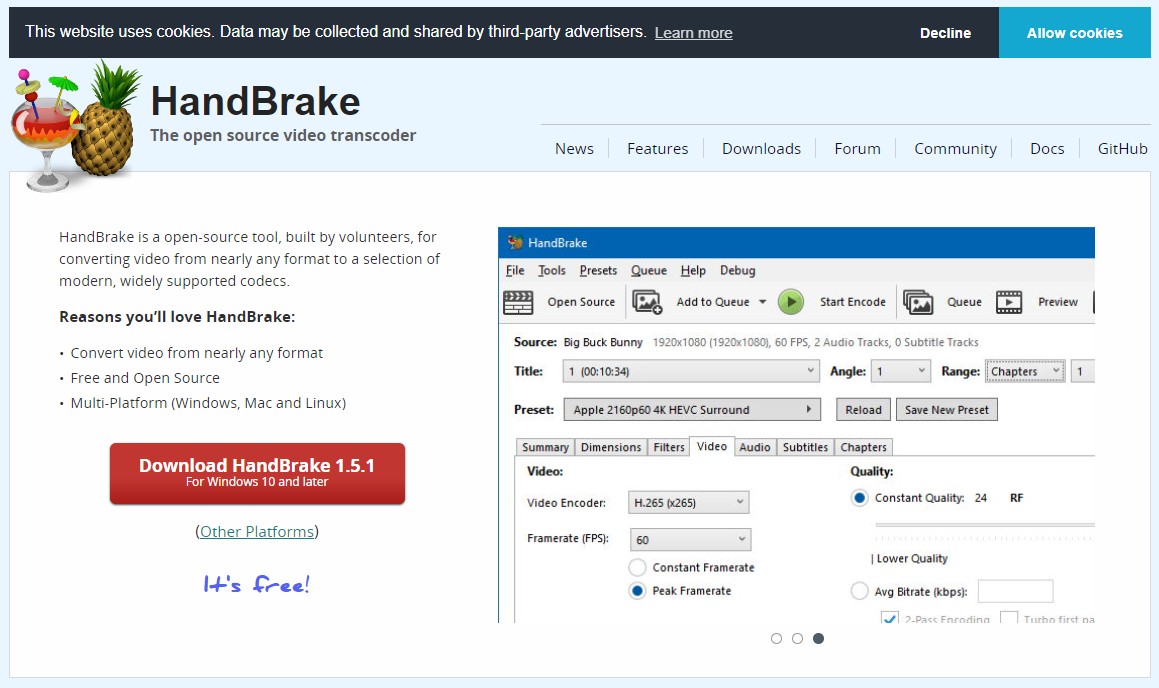This screenshot has width=1159, height=688.
Task: Open the Angle dropdown
Action: [900, 371]
